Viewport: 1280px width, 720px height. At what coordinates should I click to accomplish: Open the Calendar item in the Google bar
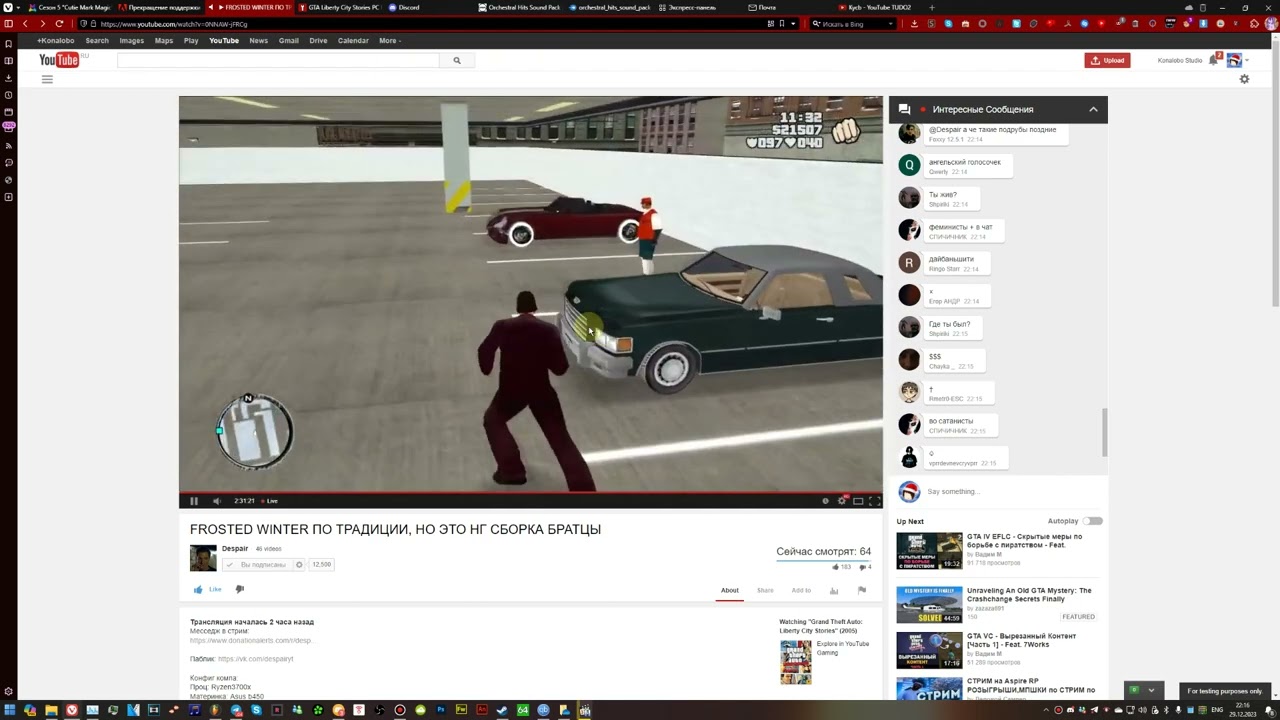(x=353, y=41)
